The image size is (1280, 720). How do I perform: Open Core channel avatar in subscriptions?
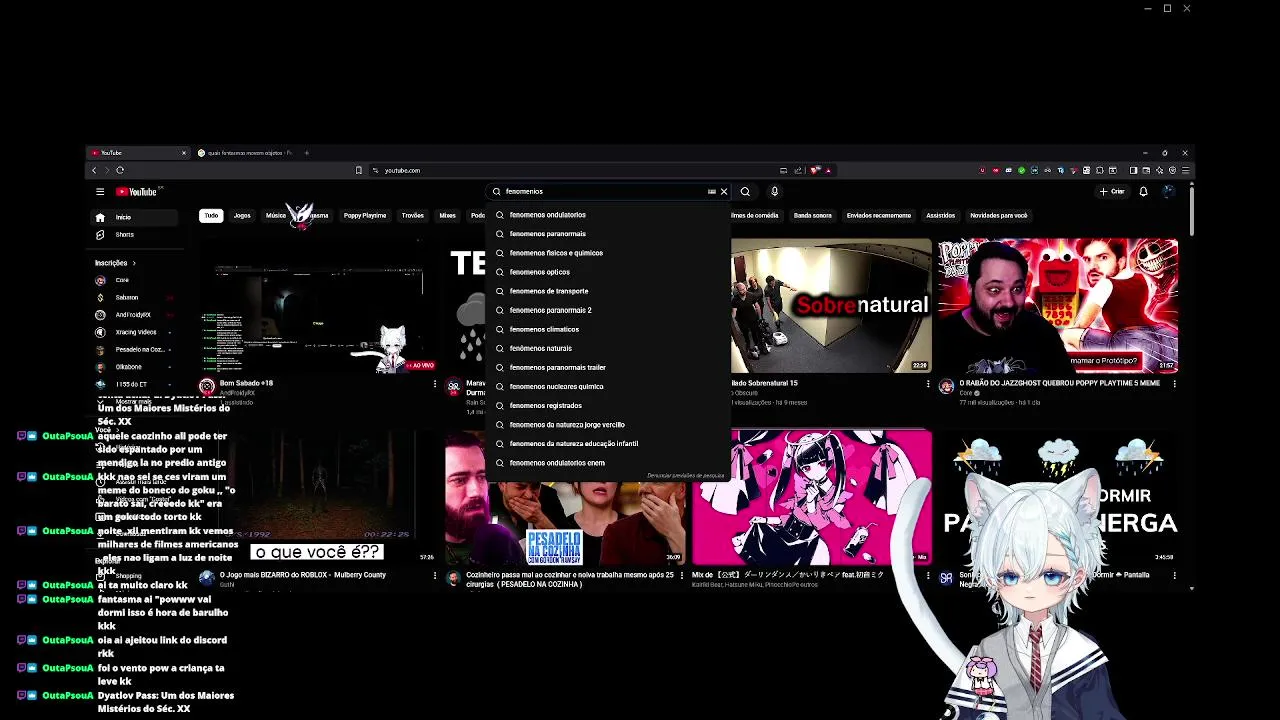tap(100, 280)
